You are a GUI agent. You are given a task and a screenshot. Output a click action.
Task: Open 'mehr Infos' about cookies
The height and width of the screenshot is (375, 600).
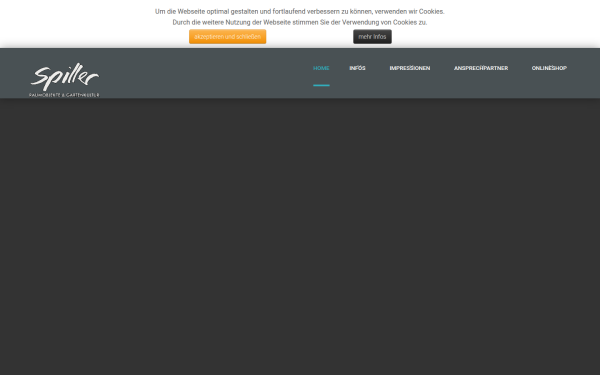[x=372, y=37]
